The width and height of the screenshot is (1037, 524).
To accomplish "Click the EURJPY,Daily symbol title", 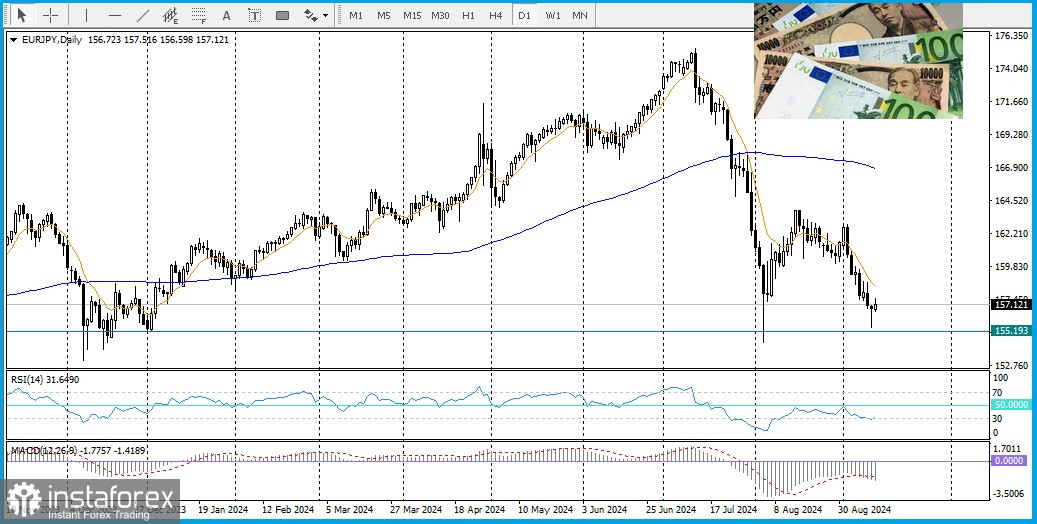I will click(52, 40).
